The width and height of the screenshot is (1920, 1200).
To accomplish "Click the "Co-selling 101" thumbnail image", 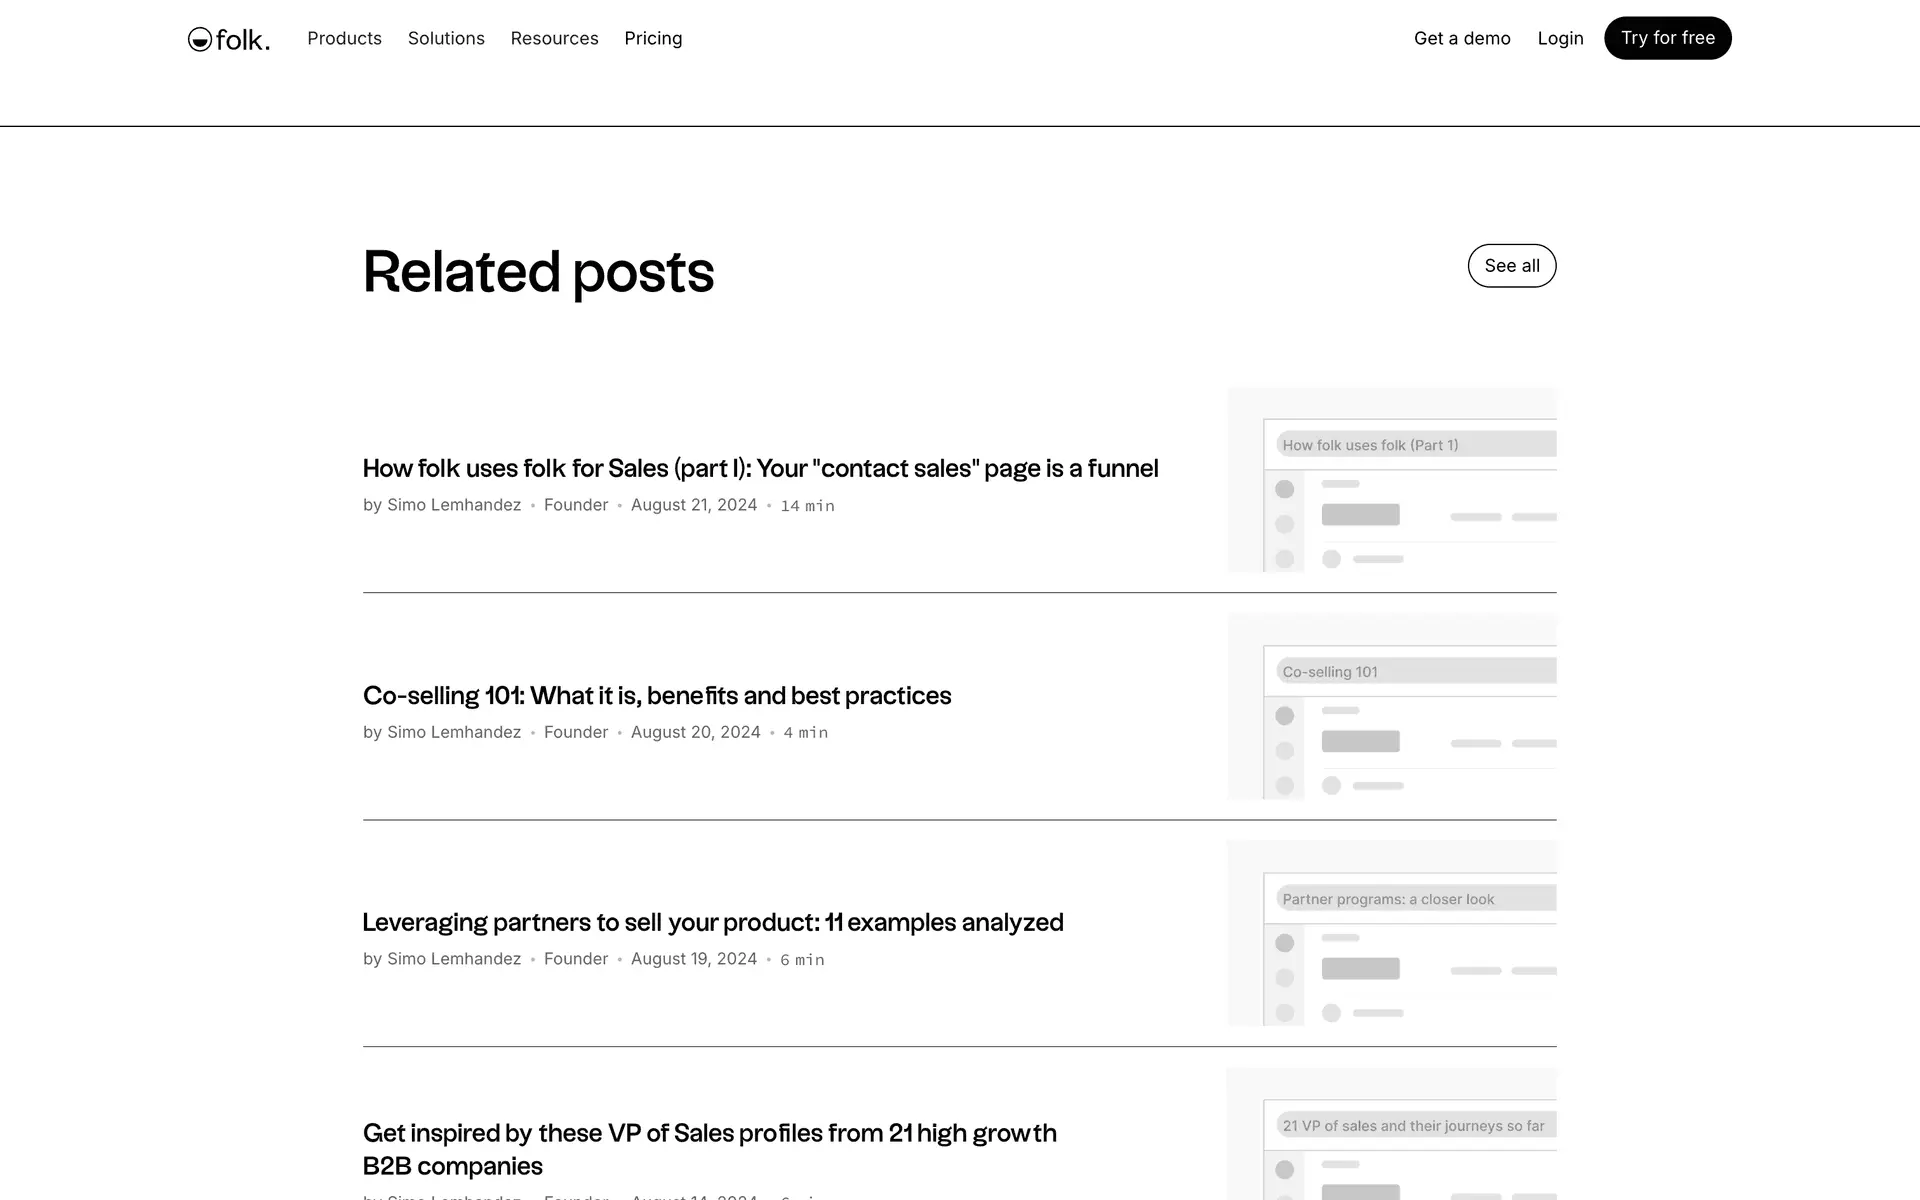I will coord(1391,706).
